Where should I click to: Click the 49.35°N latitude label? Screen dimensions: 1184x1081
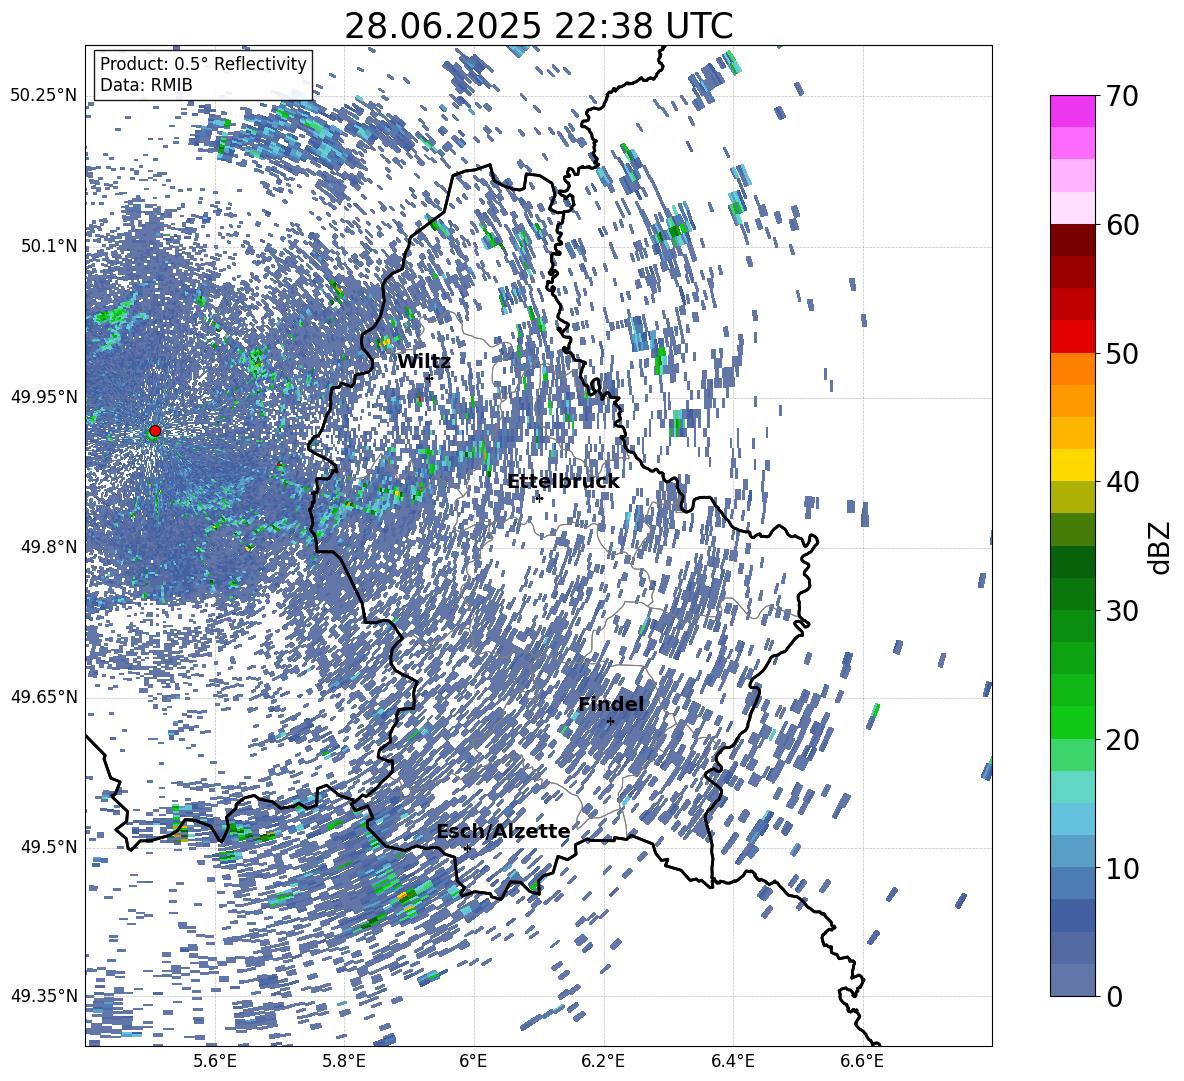(44, 996)
